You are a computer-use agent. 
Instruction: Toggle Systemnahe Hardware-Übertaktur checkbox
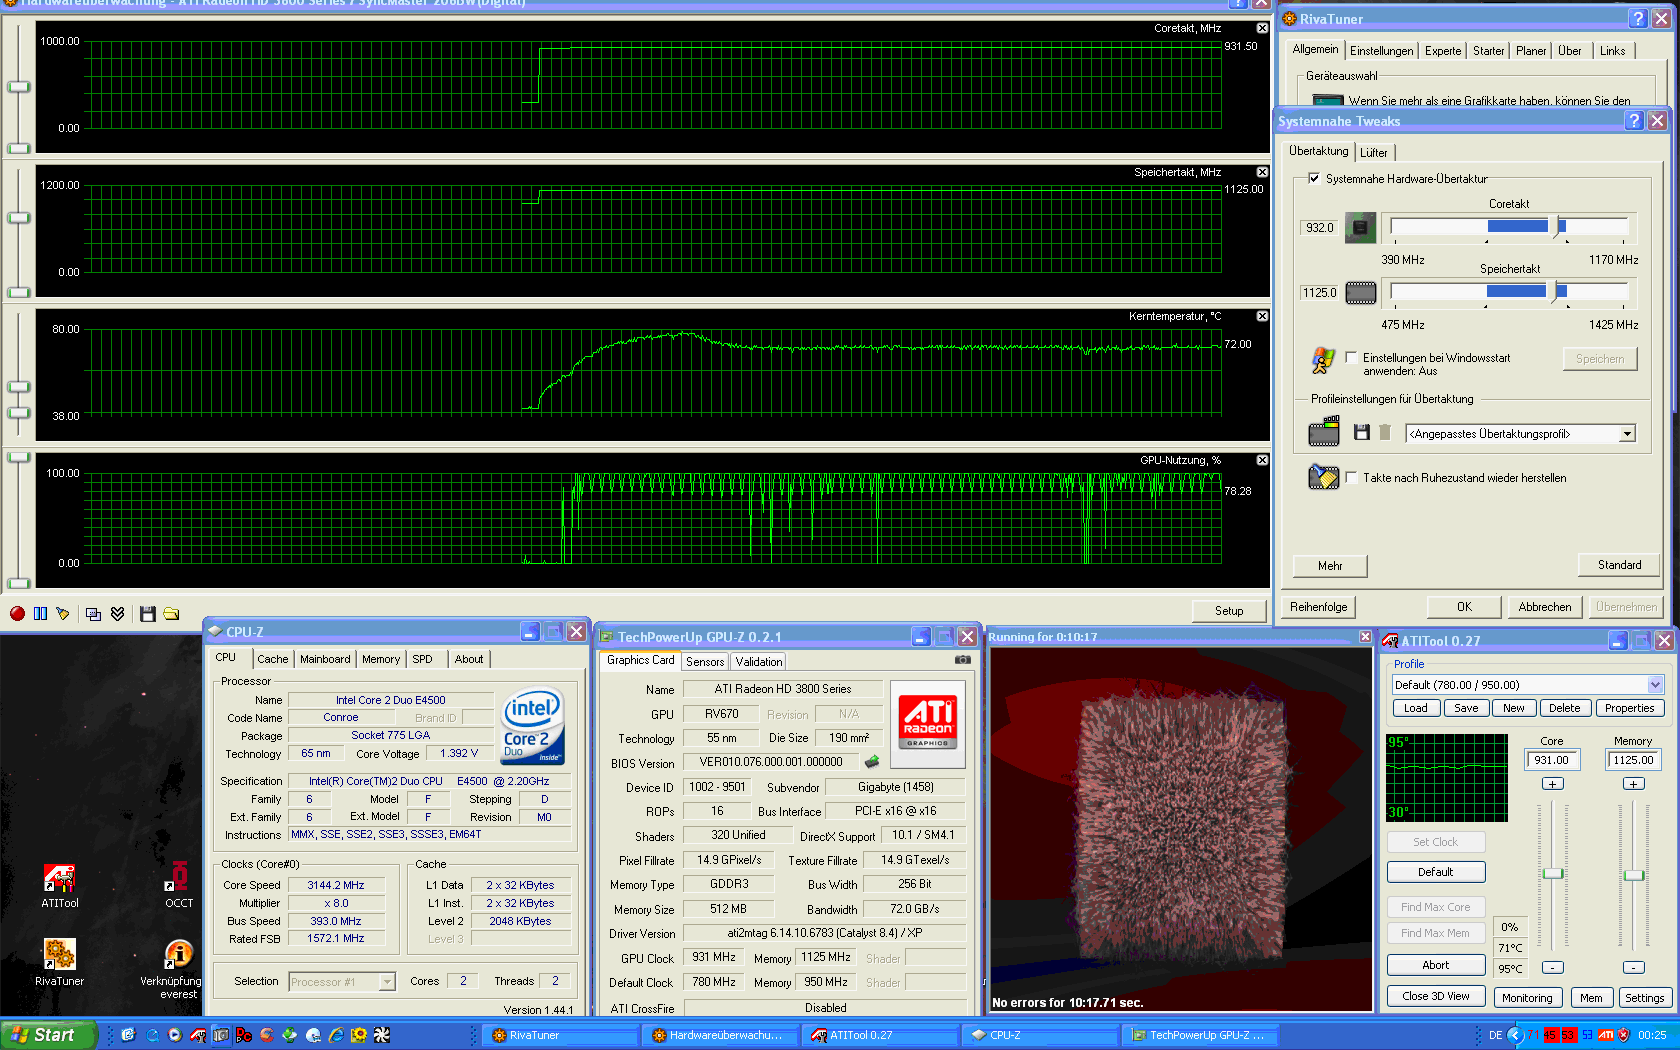click(1314, 179)
